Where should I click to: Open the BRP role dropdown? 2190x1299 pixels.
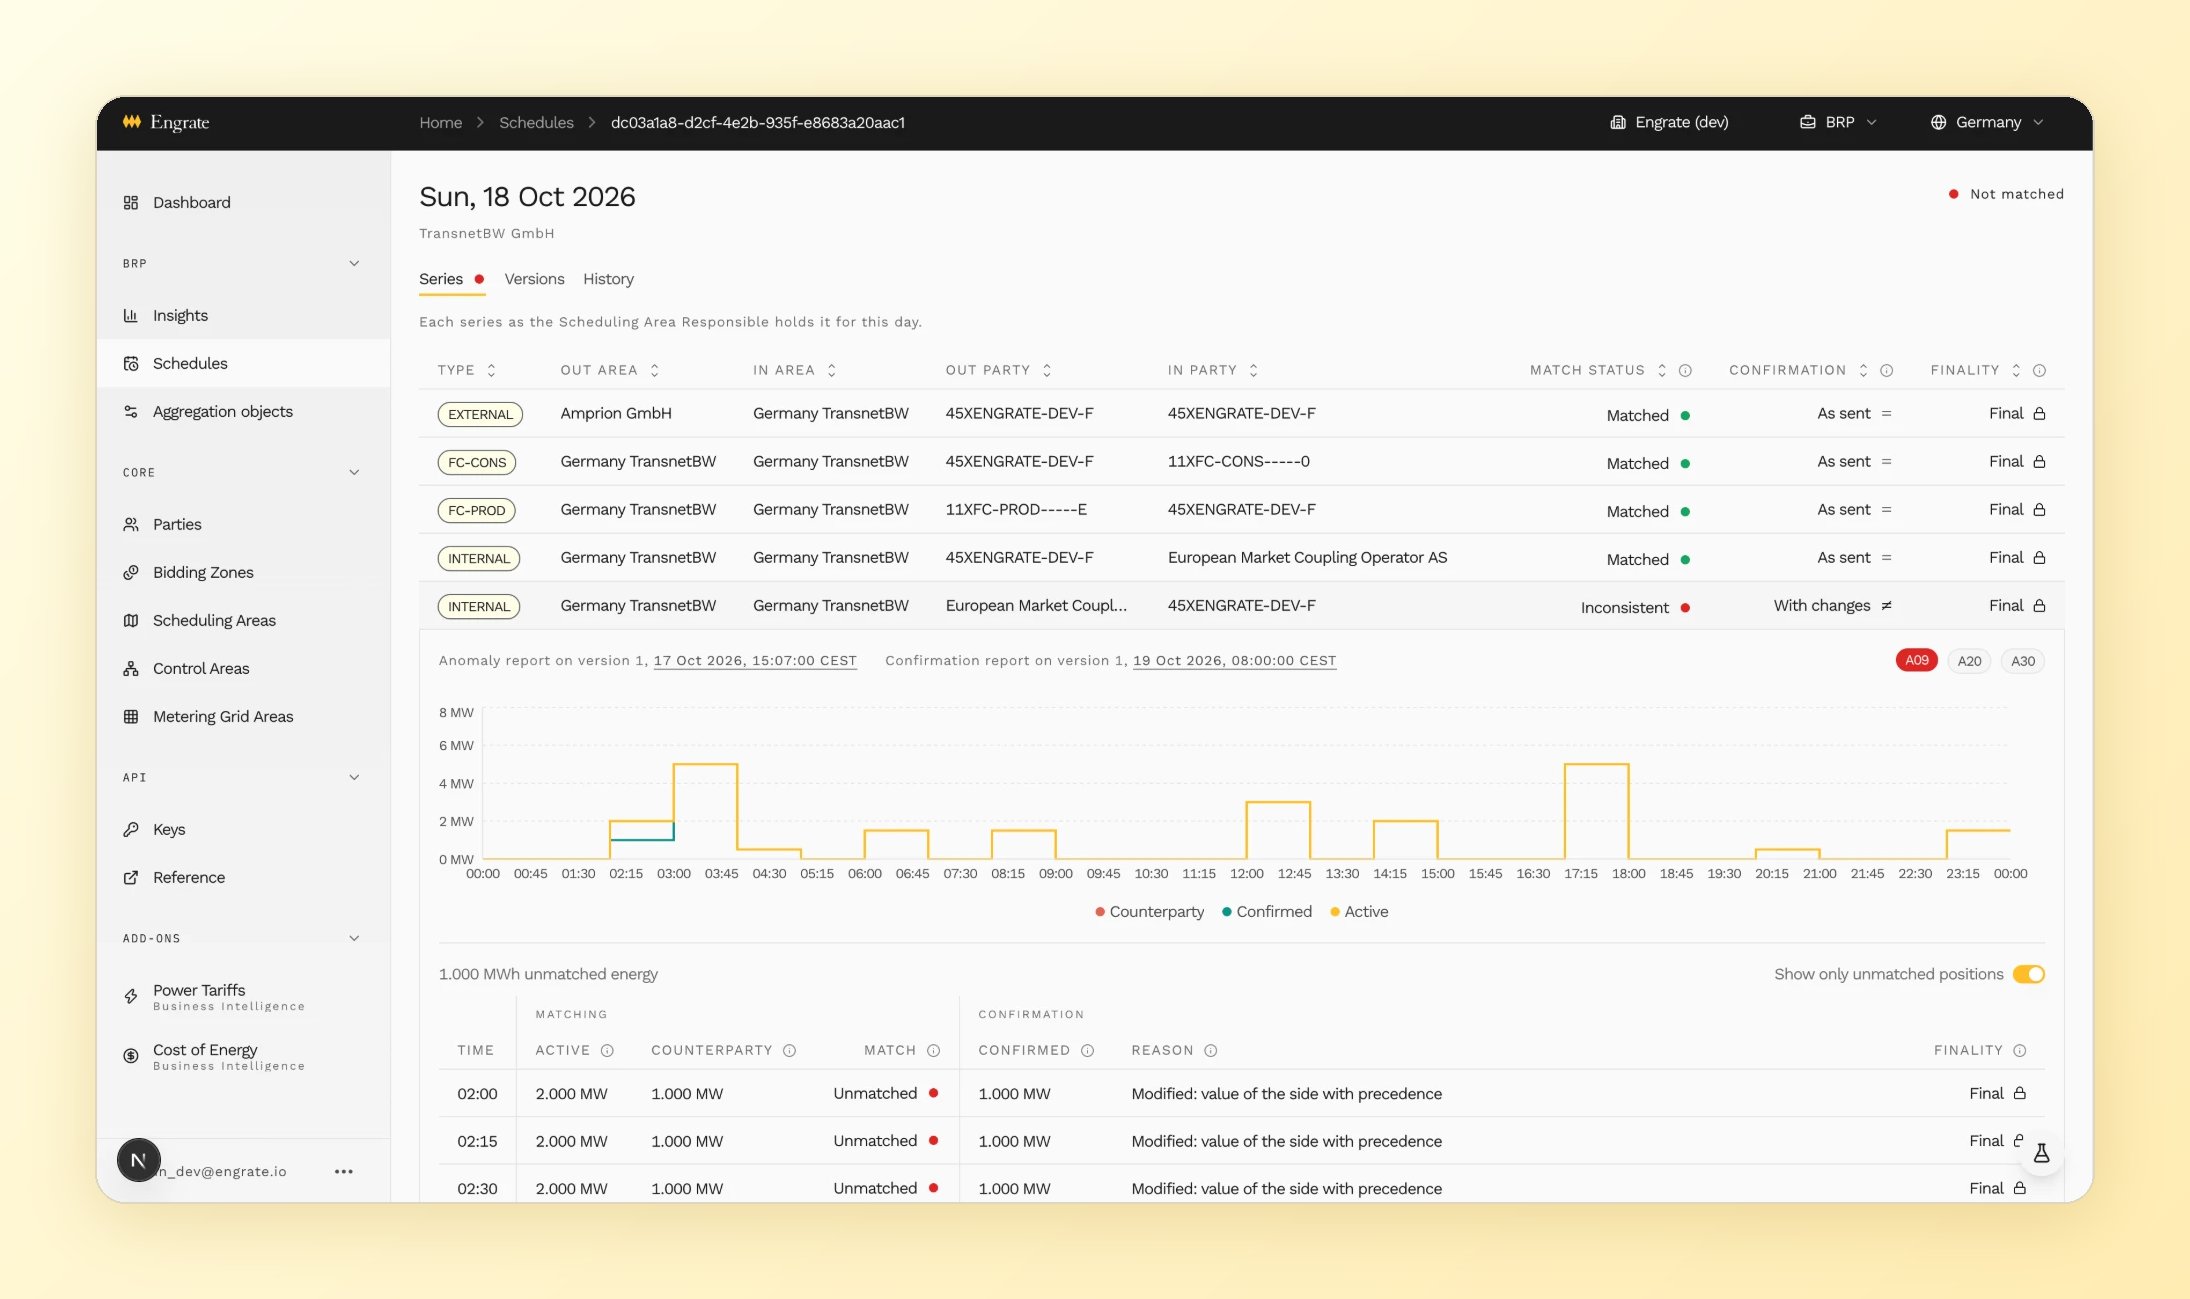1838,122
